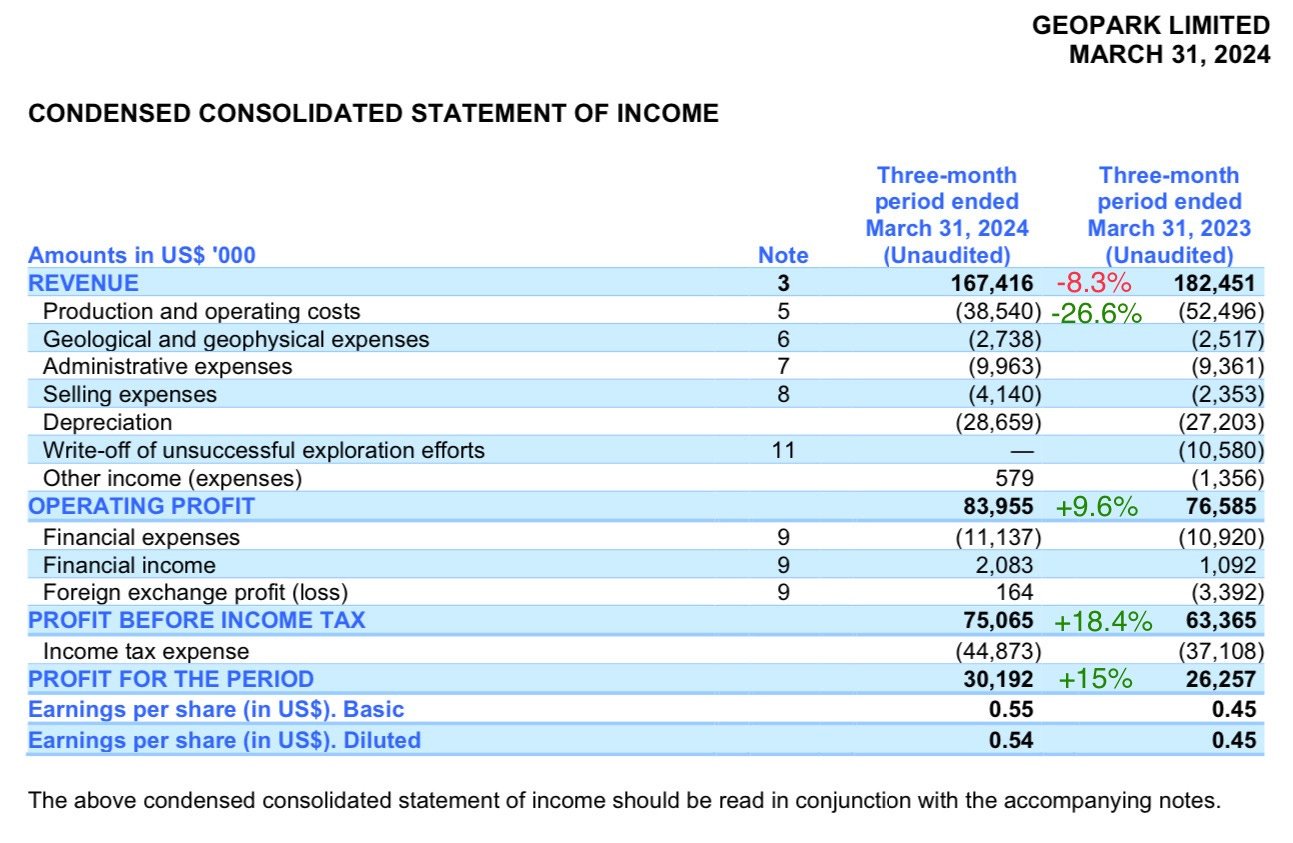Select the other income value 579
1293x843 pixels.
click(1014, 478)
